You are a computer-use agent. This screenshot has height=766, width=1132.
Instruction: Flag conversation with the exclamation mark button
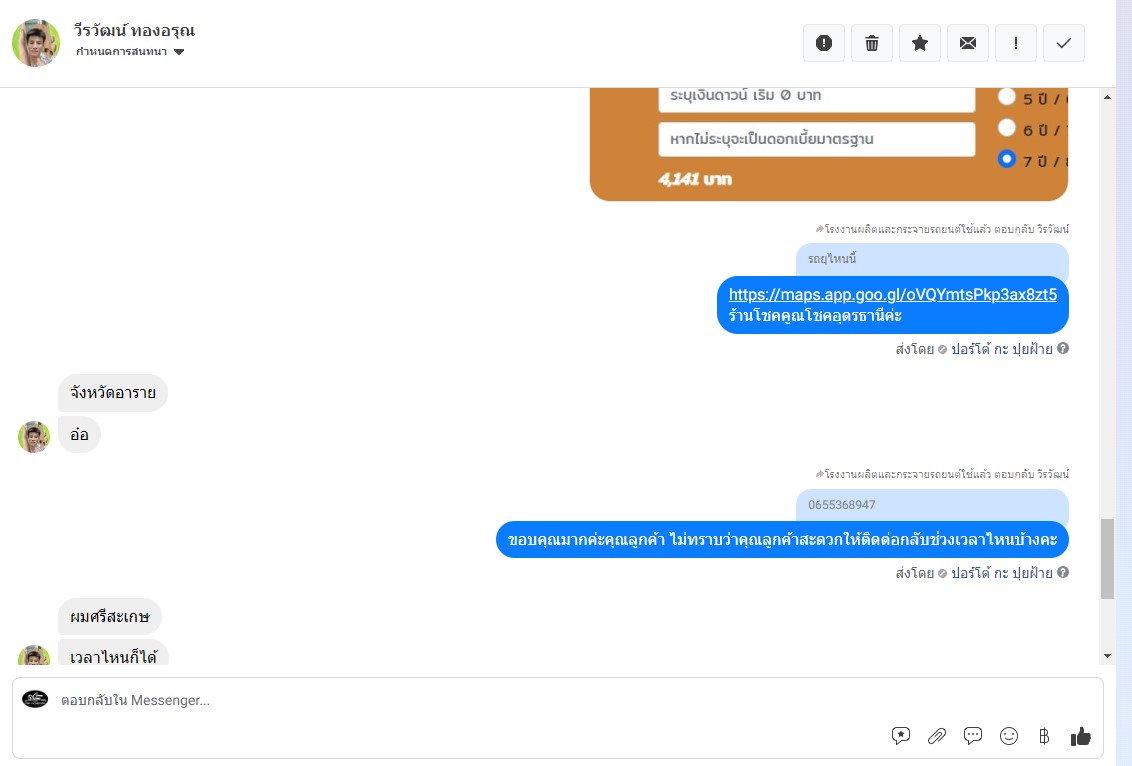[x=1016, y=43]
